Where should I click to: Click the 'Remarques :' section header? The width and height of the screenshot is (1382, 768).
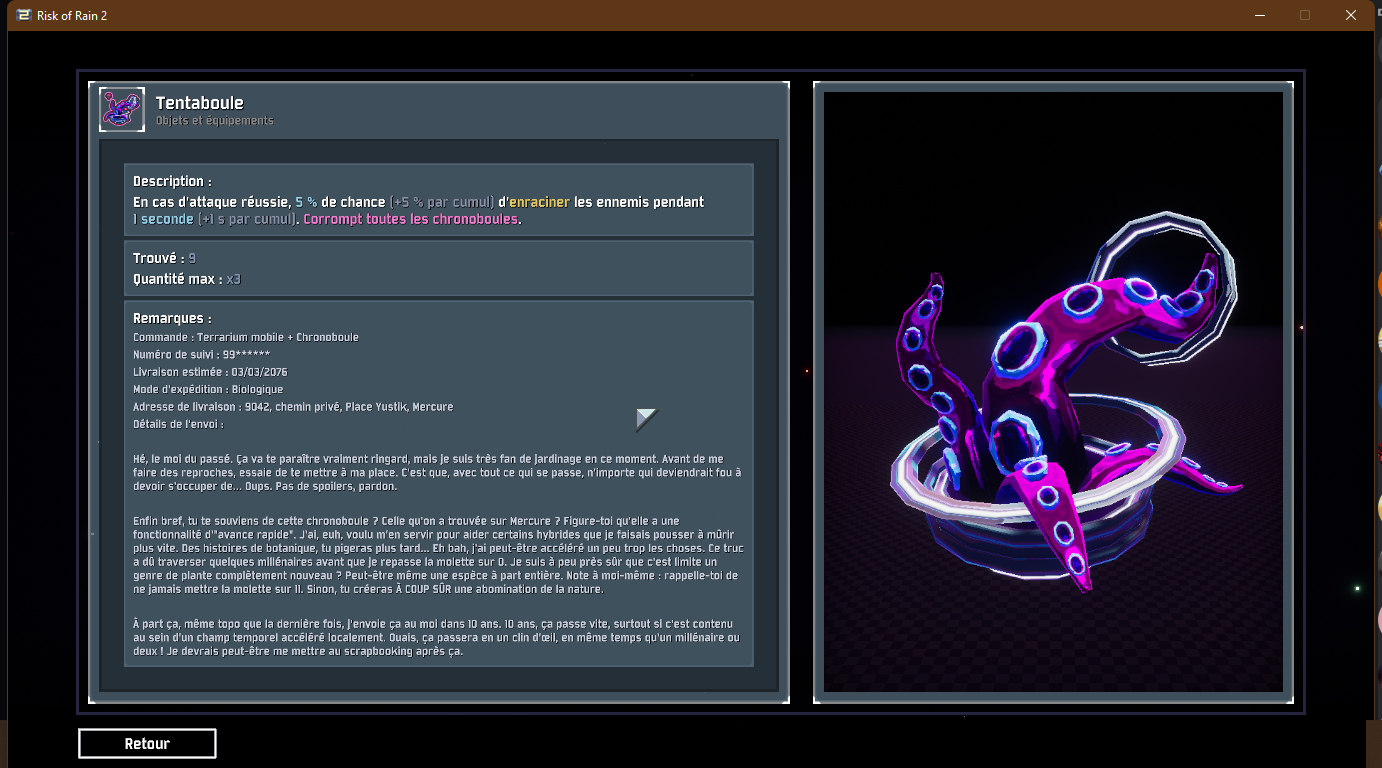tap(172, 319)
